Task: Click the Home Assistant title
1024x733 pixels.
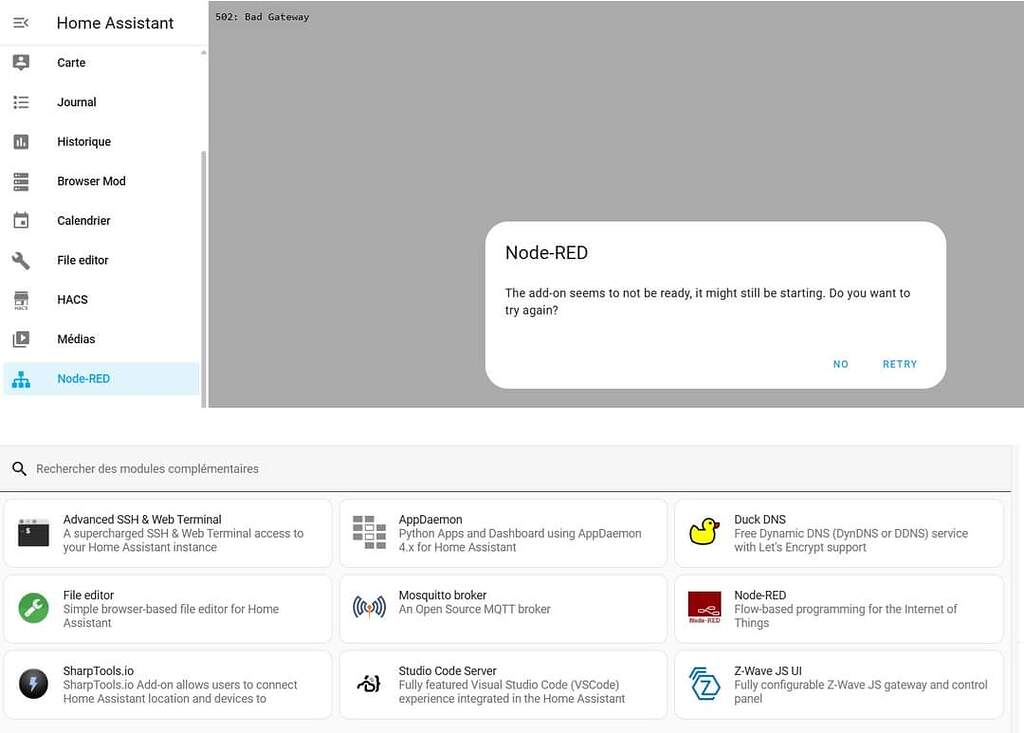Action: (x=114, y=22)
